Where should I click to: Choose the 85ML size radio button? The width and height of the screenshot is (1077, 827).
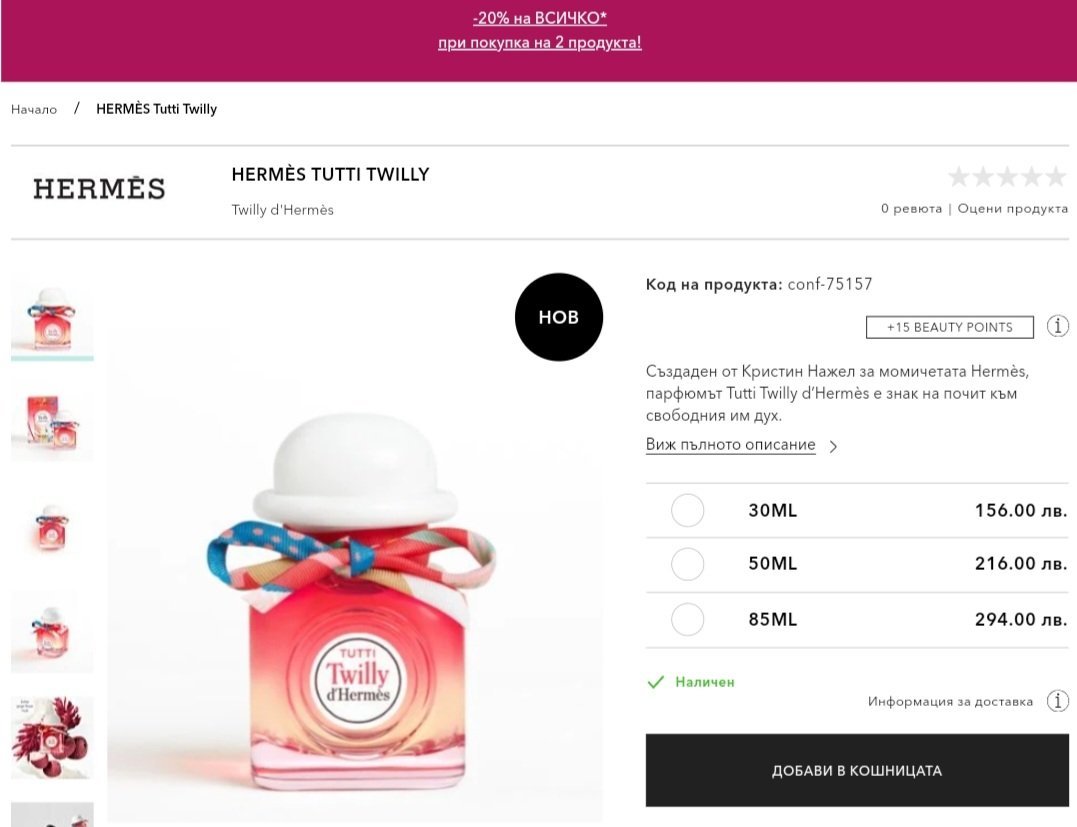coord(688,620)
